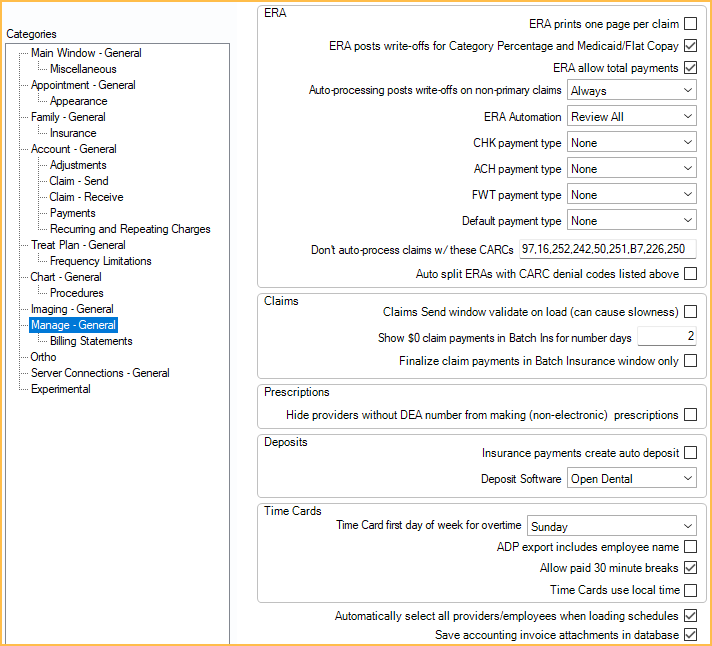Open the Experimental category
This screenshot has height=646, width=712.
(x=60, y=389)
